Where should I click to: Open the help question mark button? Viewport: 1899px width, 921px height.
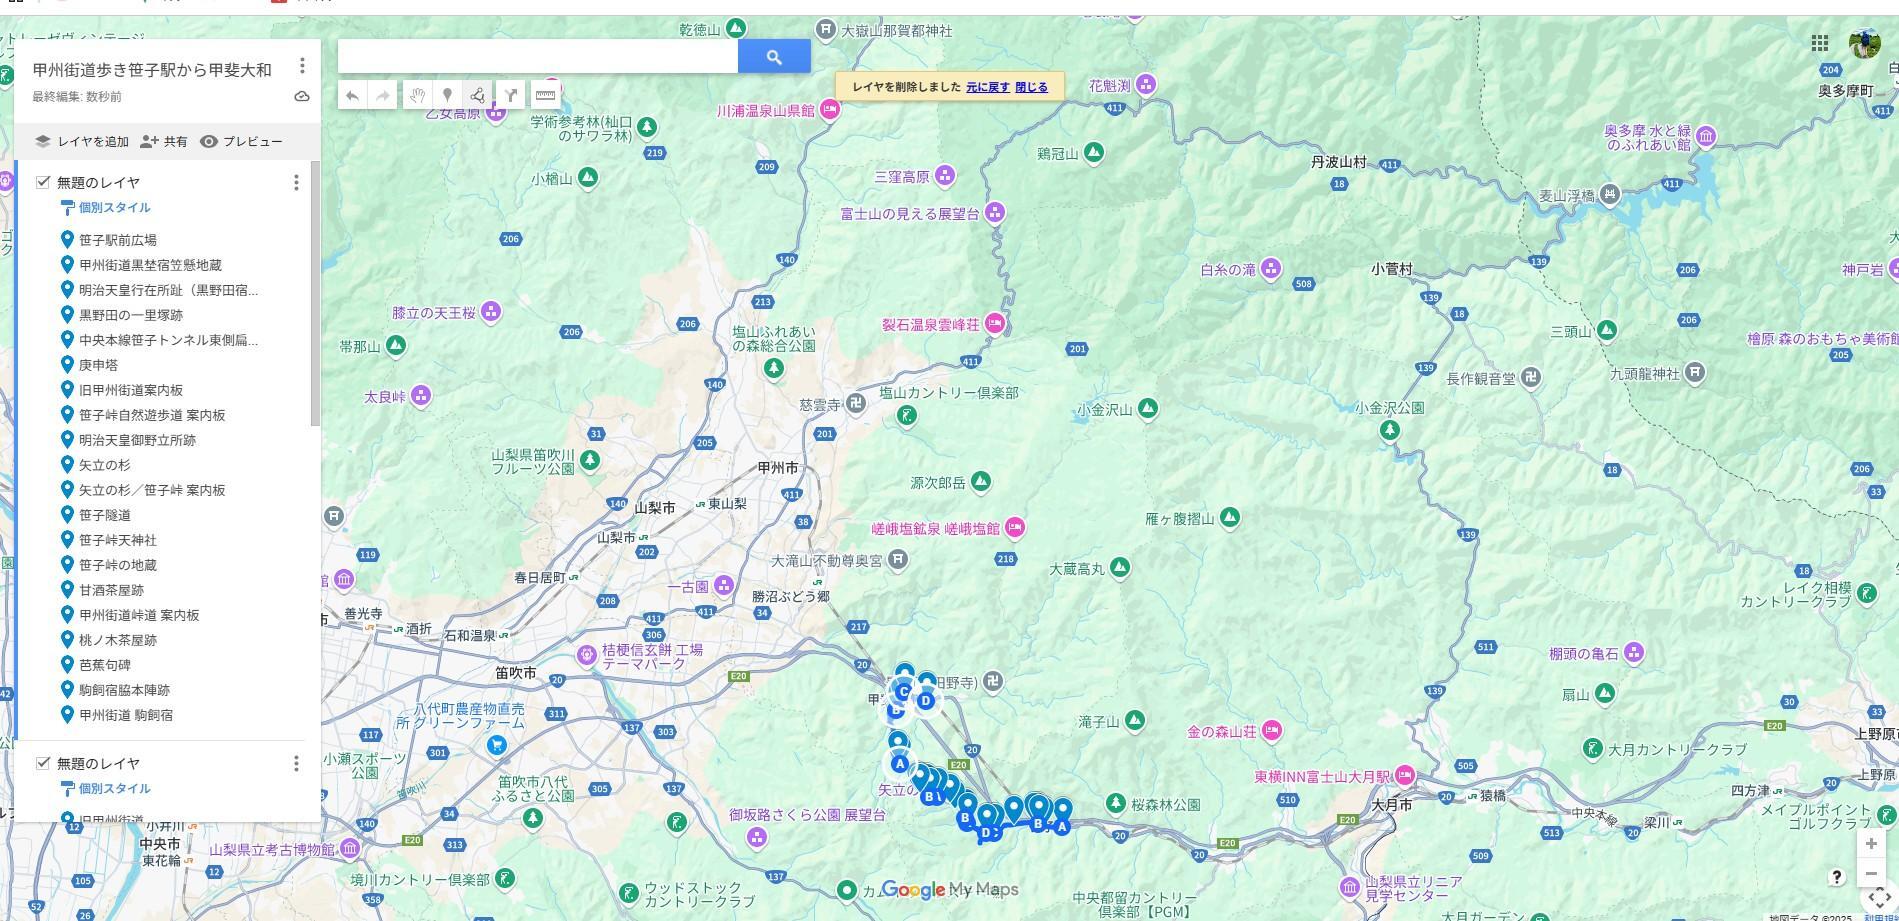pyautogui.click(x=1836, y=877)
